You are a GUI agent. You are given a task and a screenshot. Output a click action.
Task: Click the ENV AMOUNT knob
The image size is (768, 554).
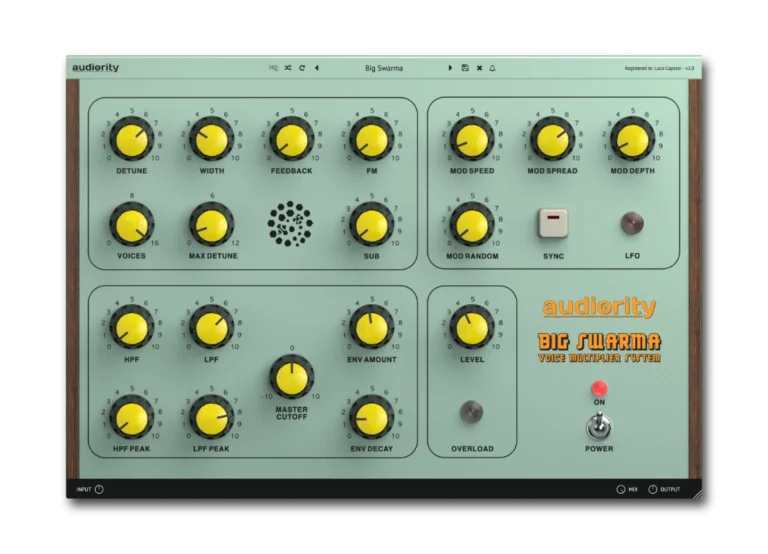(372, 328)
